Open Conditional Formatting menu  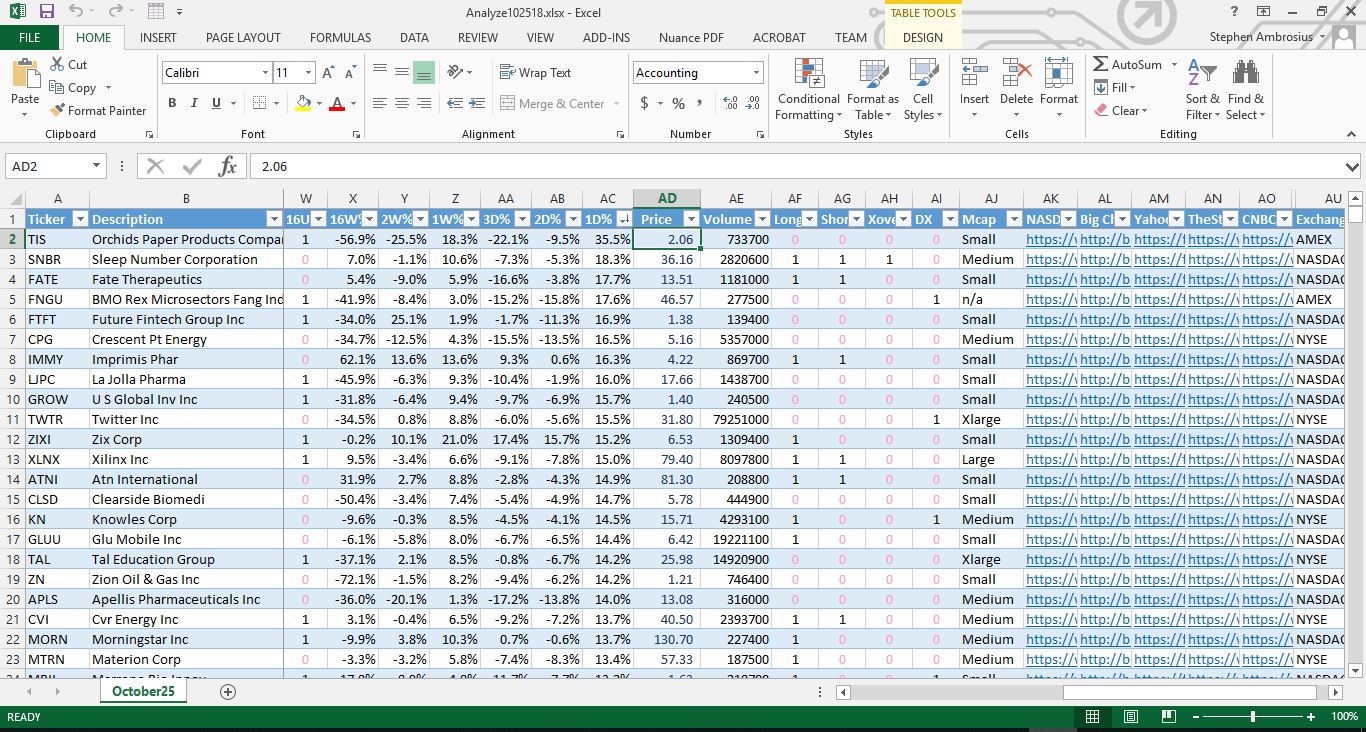808,89
